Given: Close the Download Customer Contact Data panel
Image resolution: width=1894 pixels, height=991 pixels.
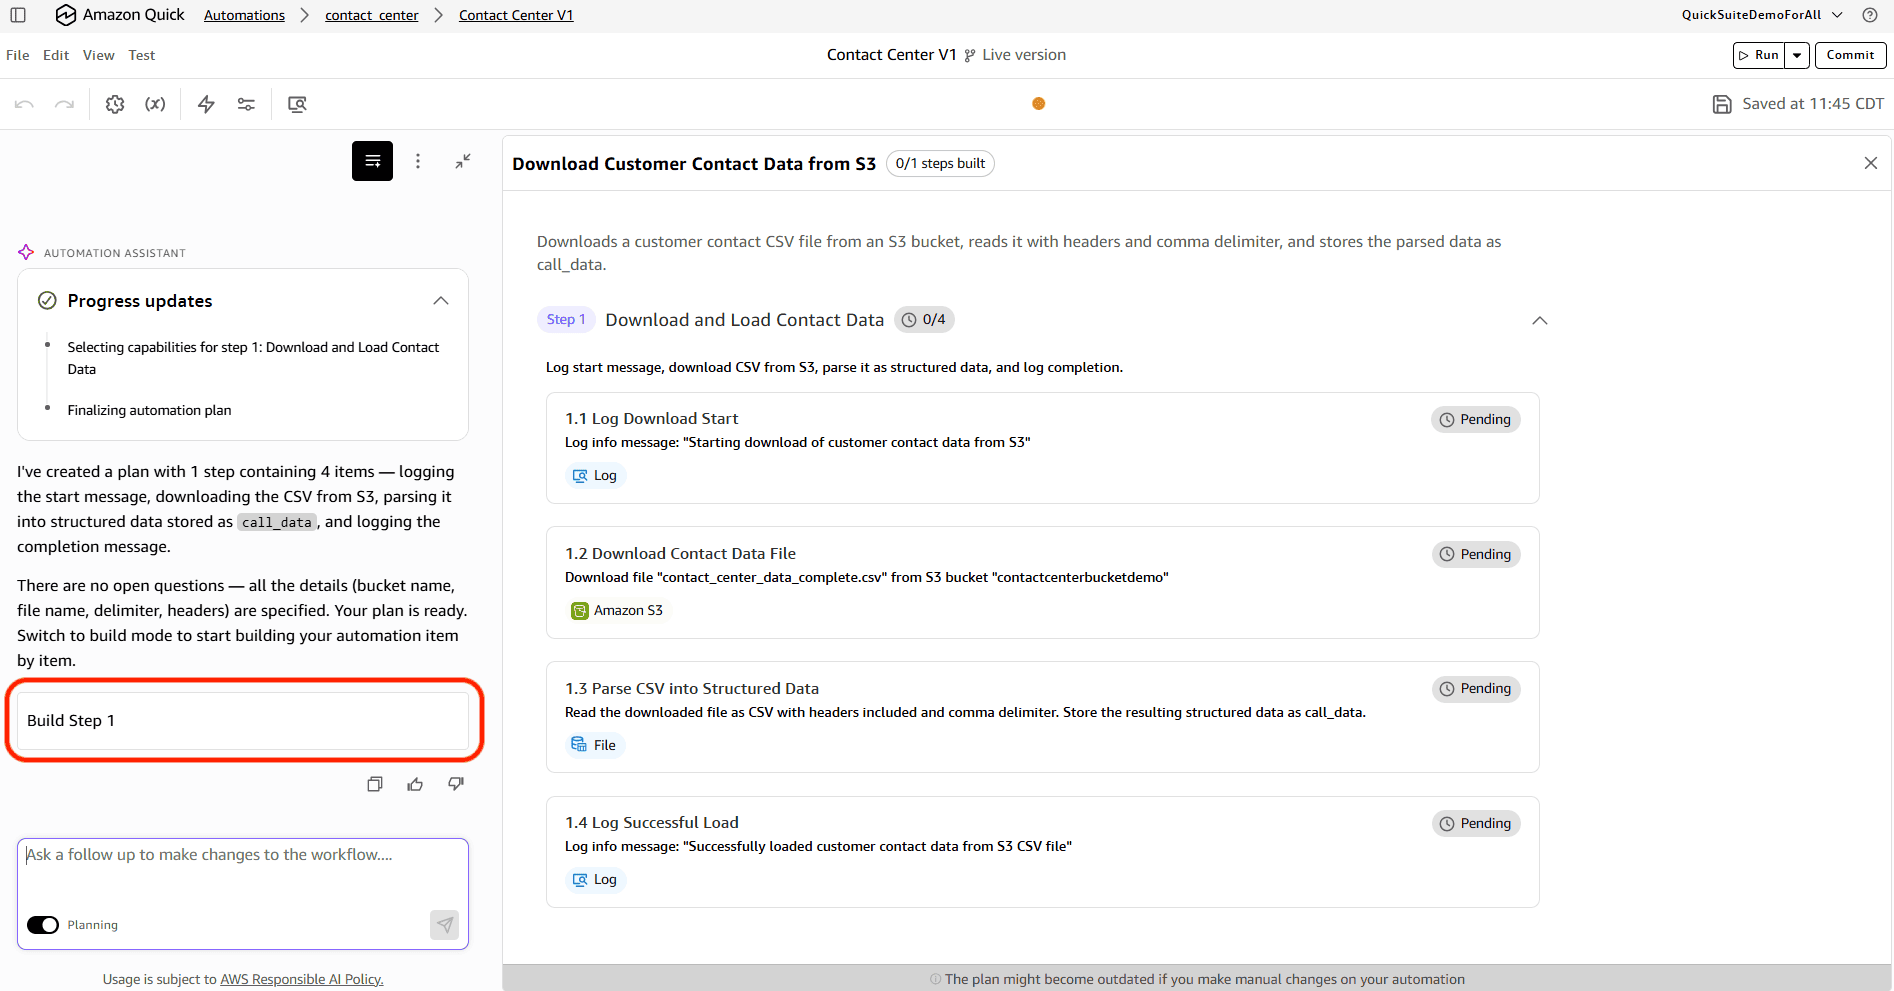Looking at the screenshot, I should tap(1871, 163).
